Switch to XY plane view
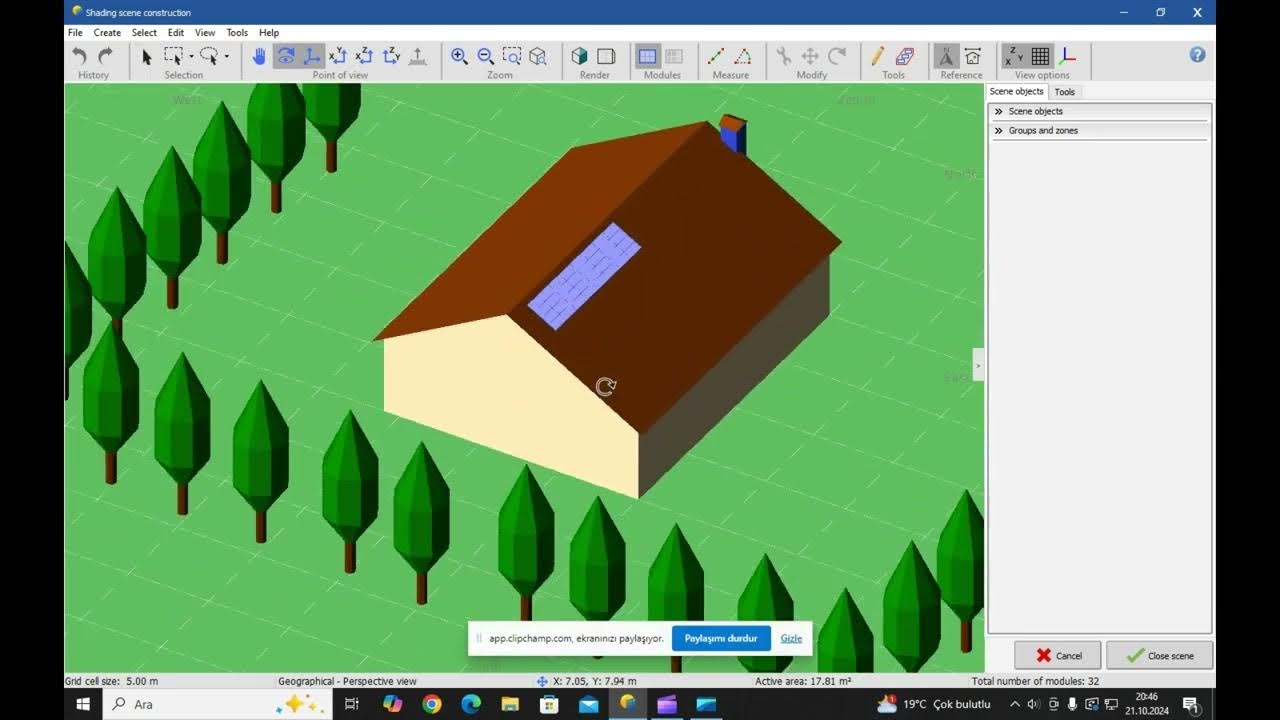Image resolution: width=1280 pixels, height=720 pixels. coord(338,57)
